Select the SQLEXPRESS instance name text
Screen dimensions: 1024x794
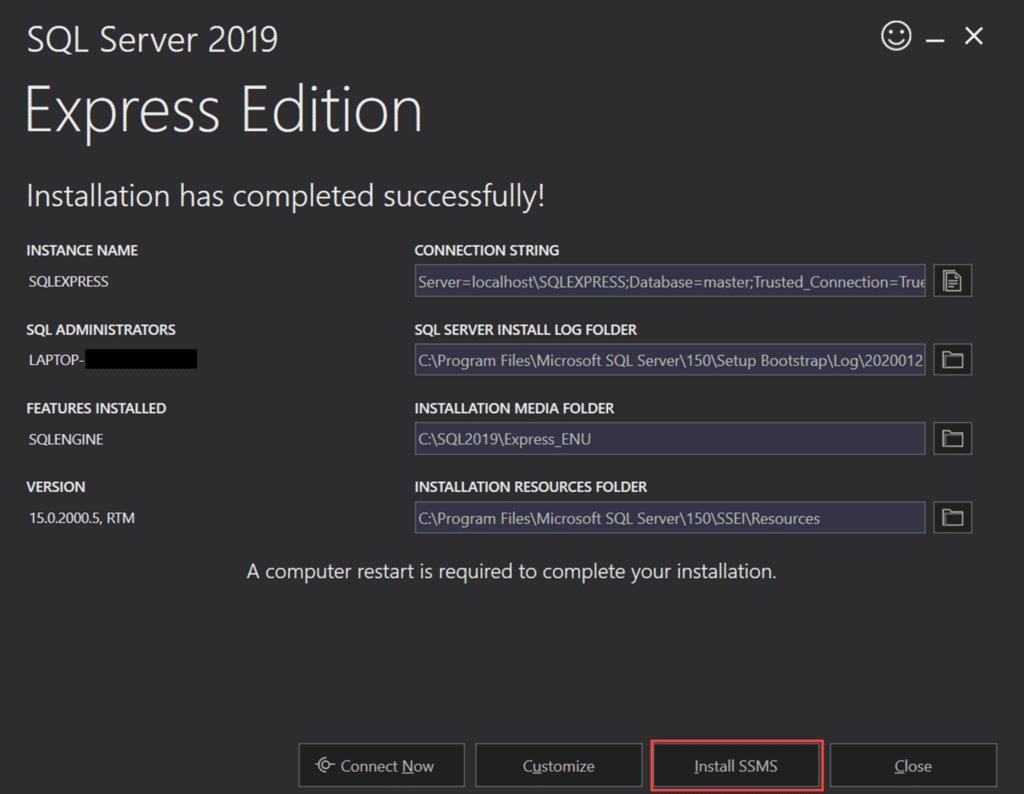click(x=69, y=281)
